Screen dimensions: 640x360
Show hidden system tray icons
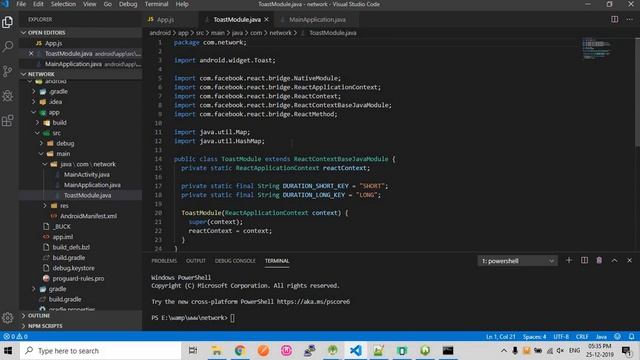pos(504,351)
